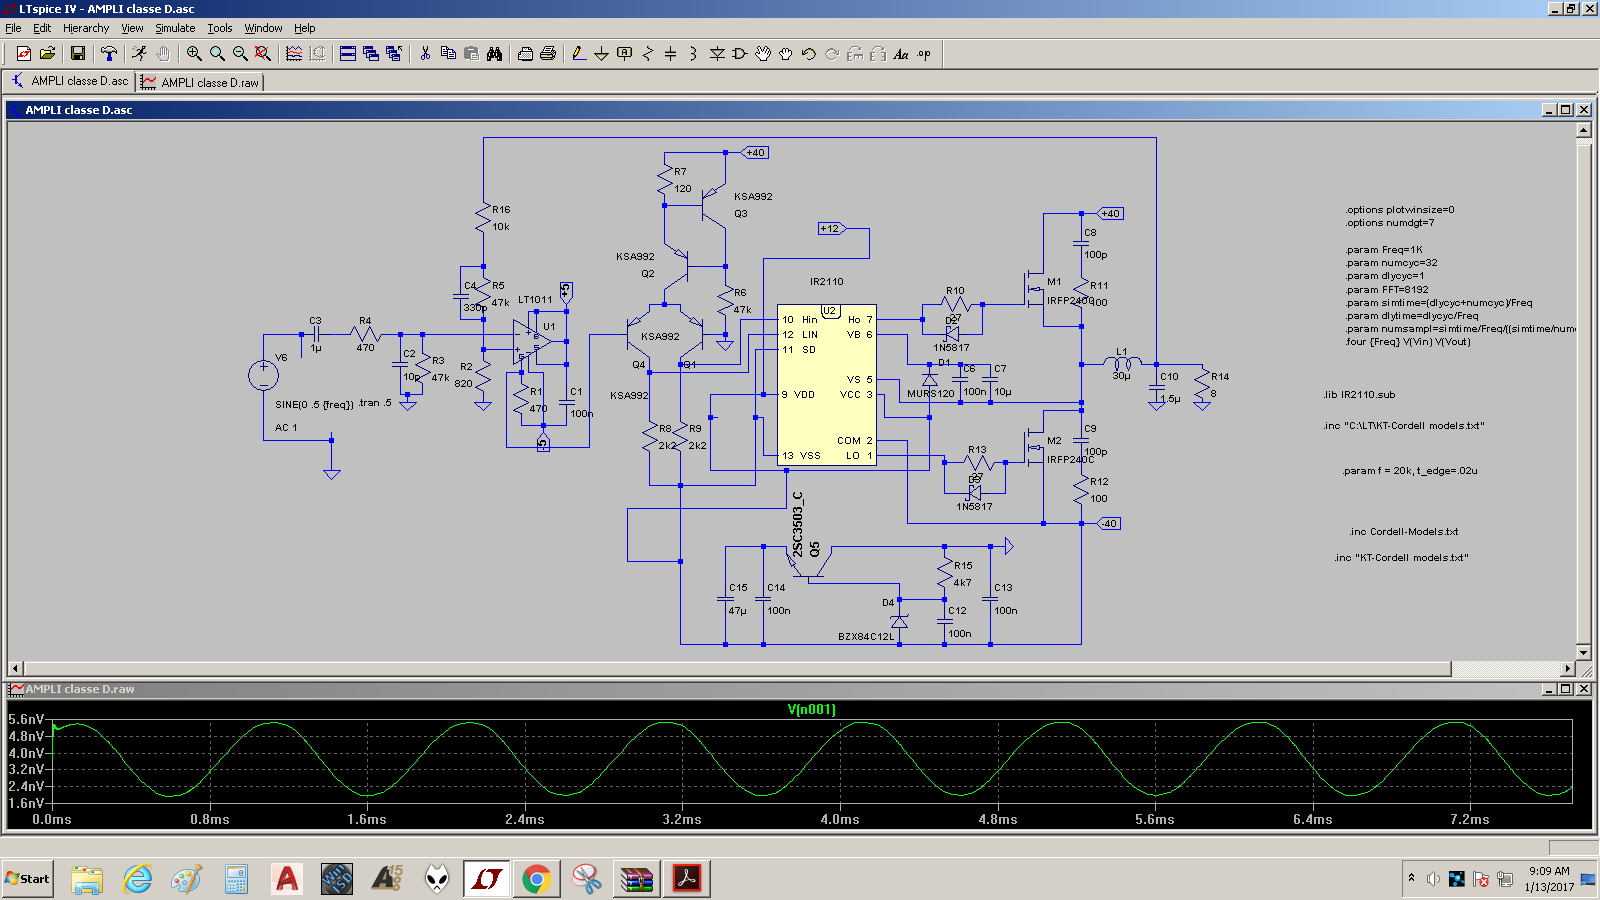Image resolution: width=1600 pixels, height=900 pixels.
Task: Open the Tools menu
Action: click(x=220, y=28)
